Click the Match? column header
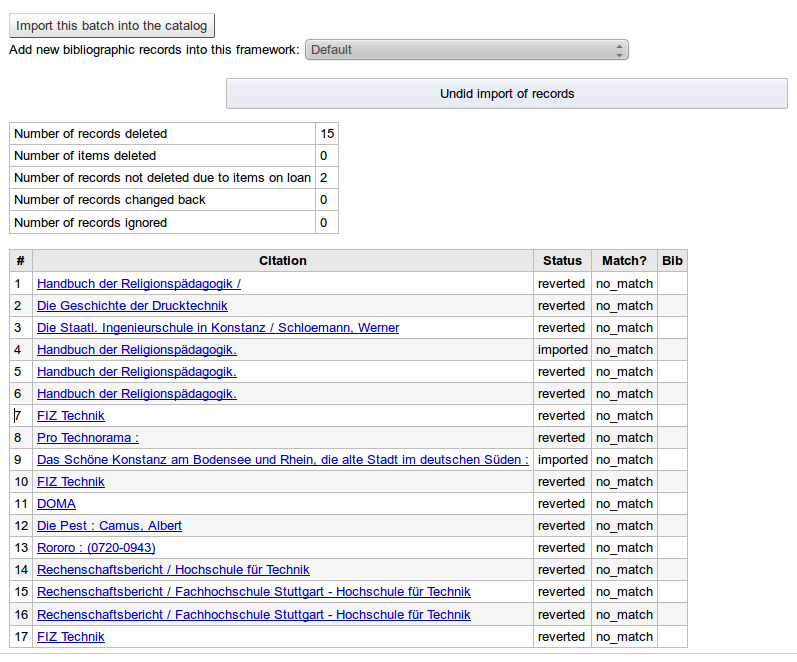This screenshot has height=662, width=797. click(x=624, y=261)
